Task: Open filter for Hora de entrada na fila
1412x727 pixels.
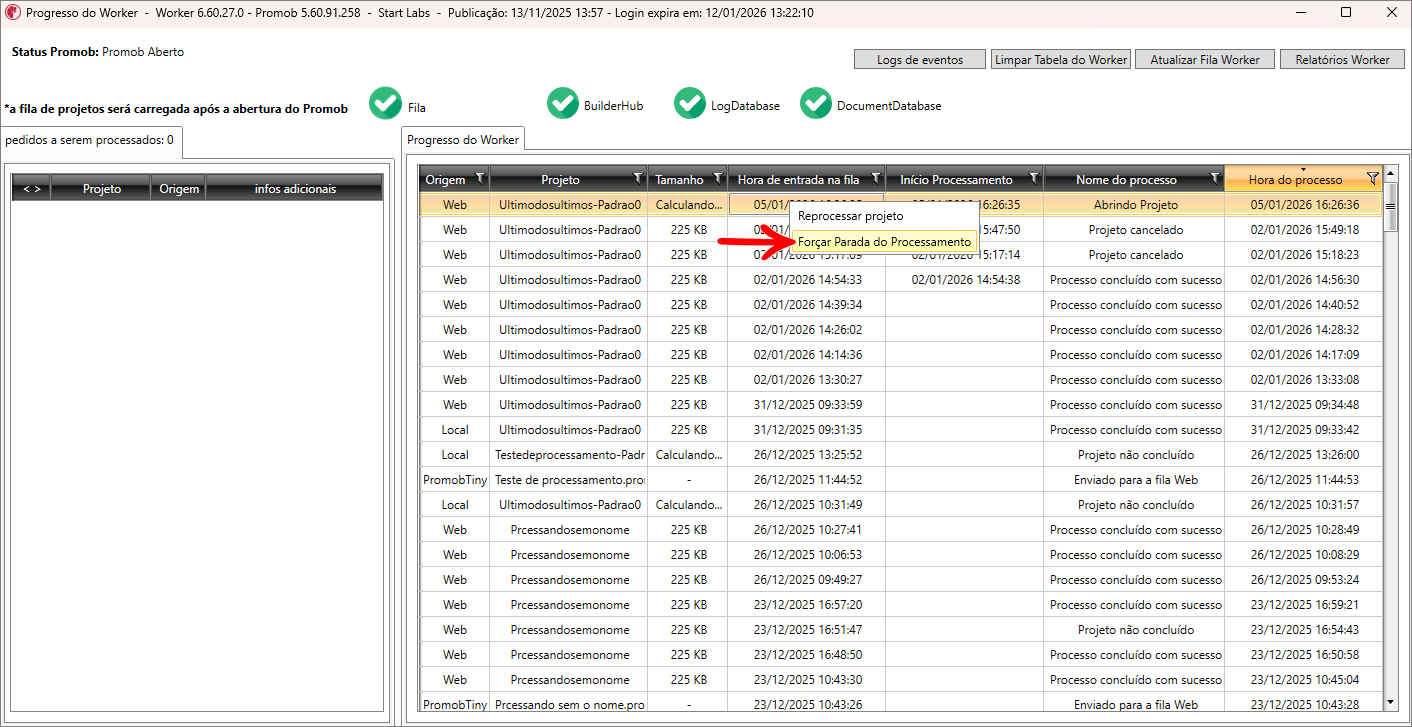Action: [875, 179]
